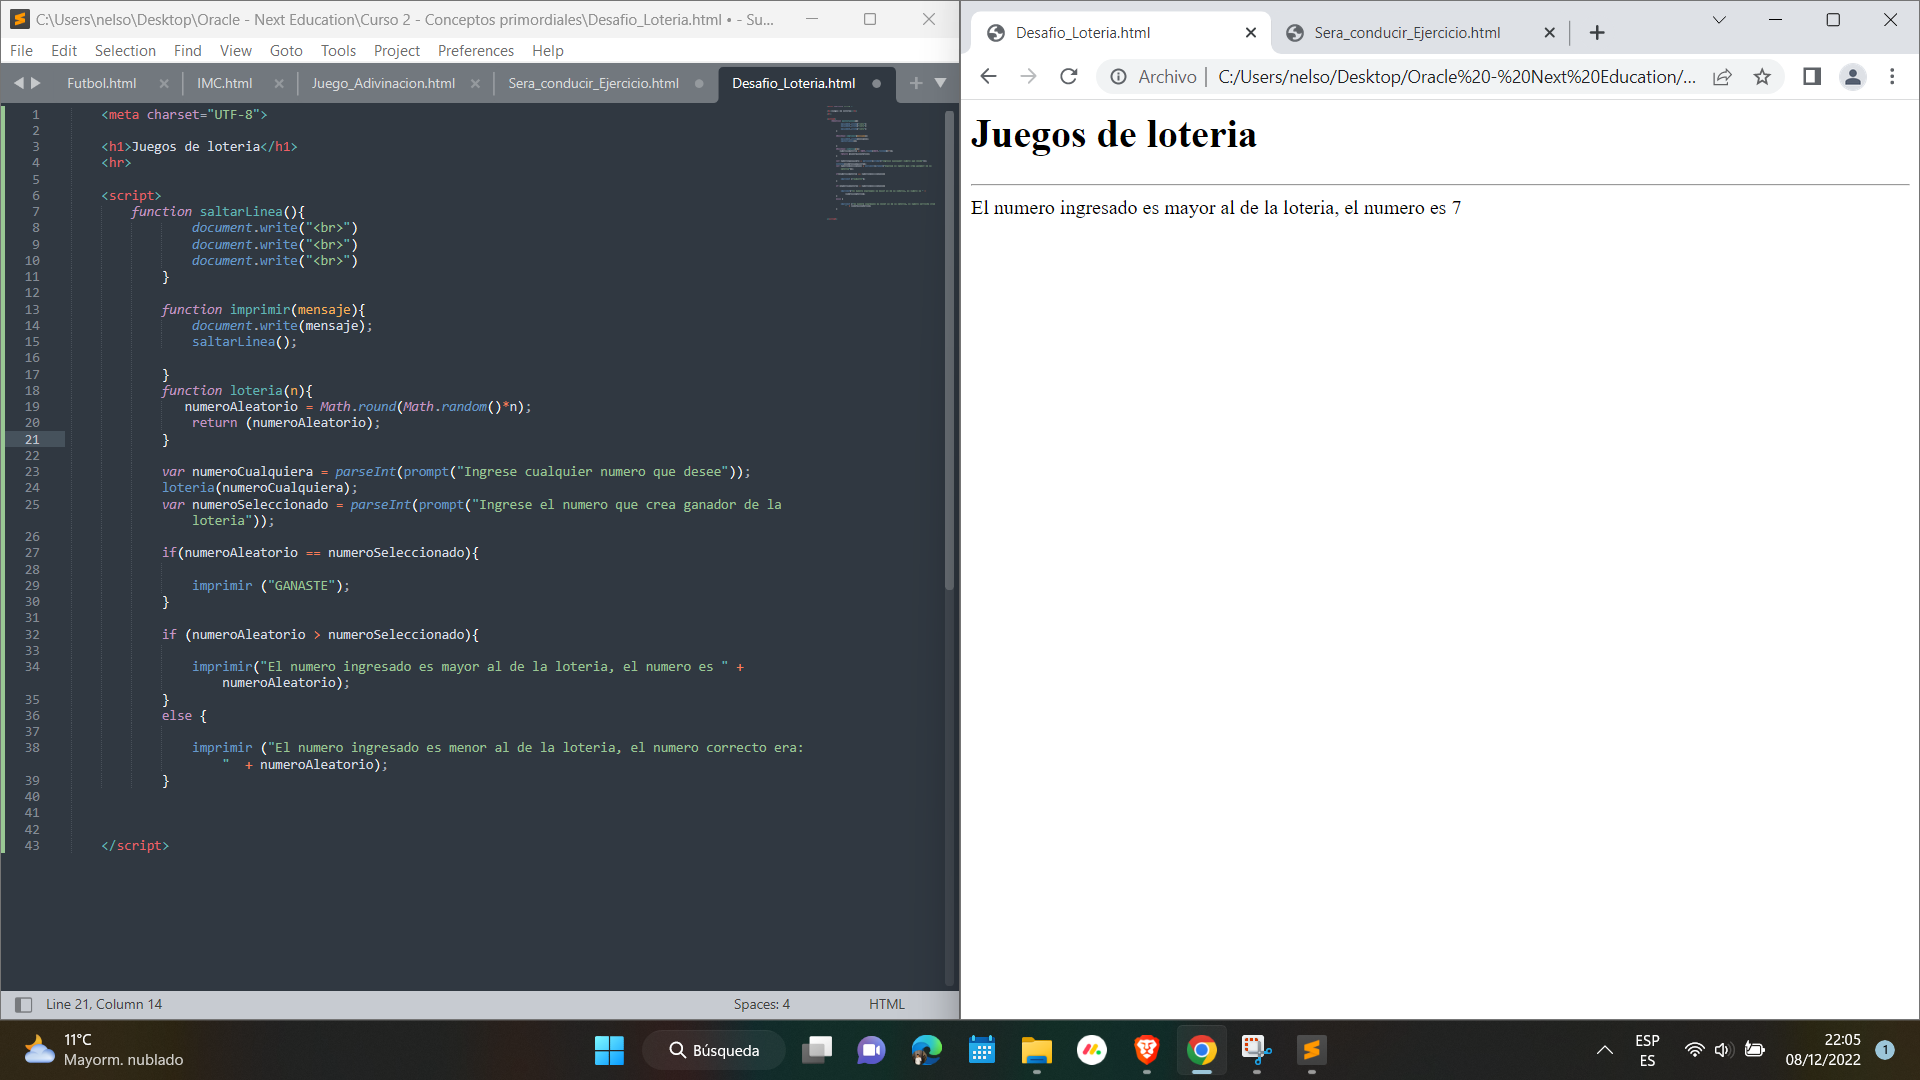Open new Chrome tab
Image resolution: width=1920 pixels, height=1080 pixels.
pos(1597,33)
